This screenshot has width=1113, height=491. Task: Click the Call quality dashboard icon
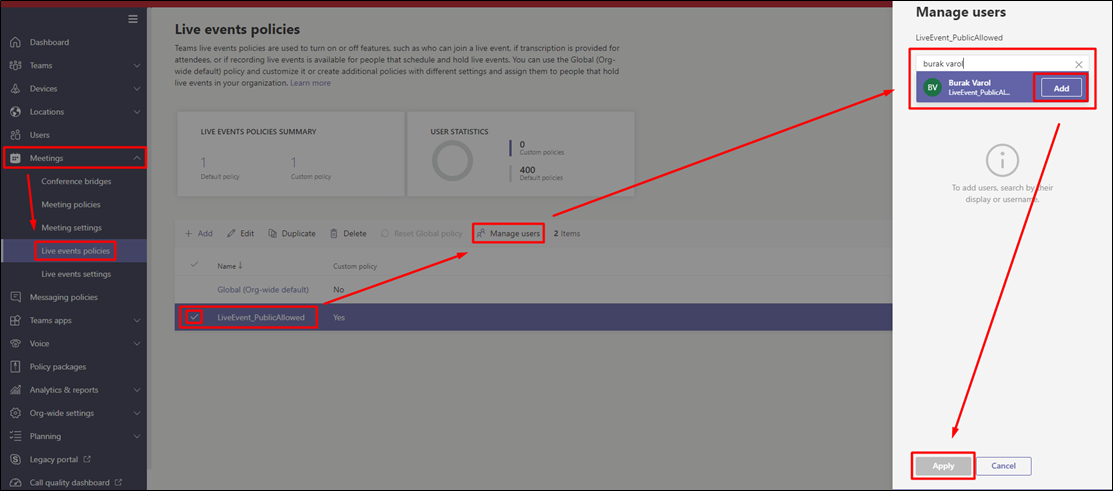tap(16, 482)
